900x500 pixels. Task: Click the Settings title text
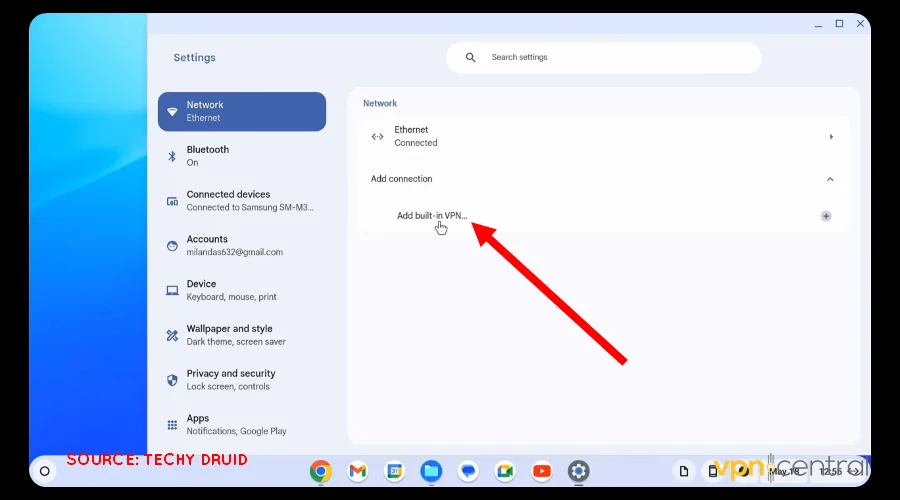click(195, 57)
